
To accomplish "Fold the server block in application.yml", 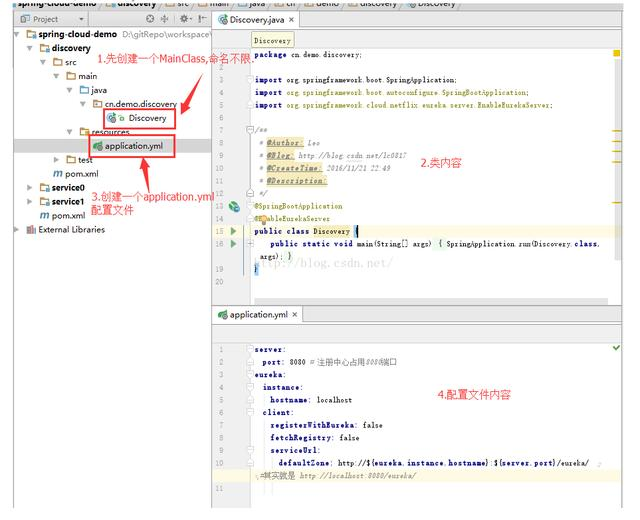I will click(250, 349).
